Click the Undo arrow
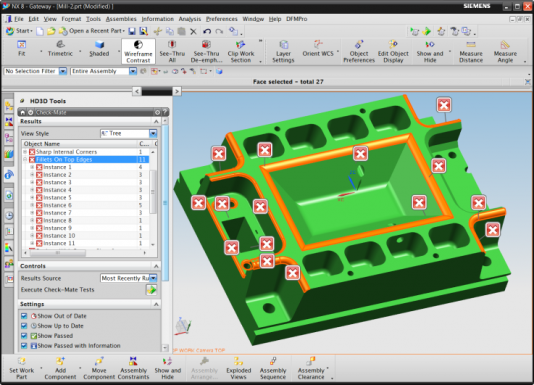 [x=207, y=31]
